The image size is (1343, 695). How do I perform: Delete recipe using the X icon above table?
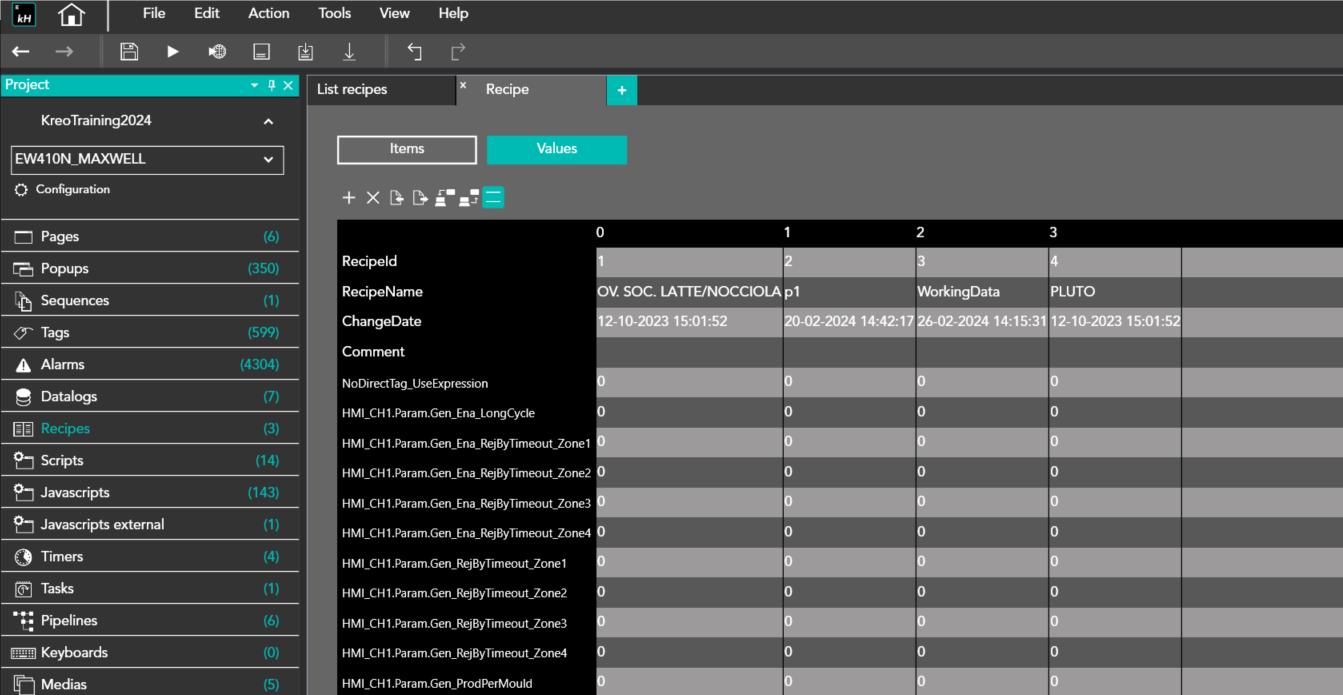pos(373,198)
